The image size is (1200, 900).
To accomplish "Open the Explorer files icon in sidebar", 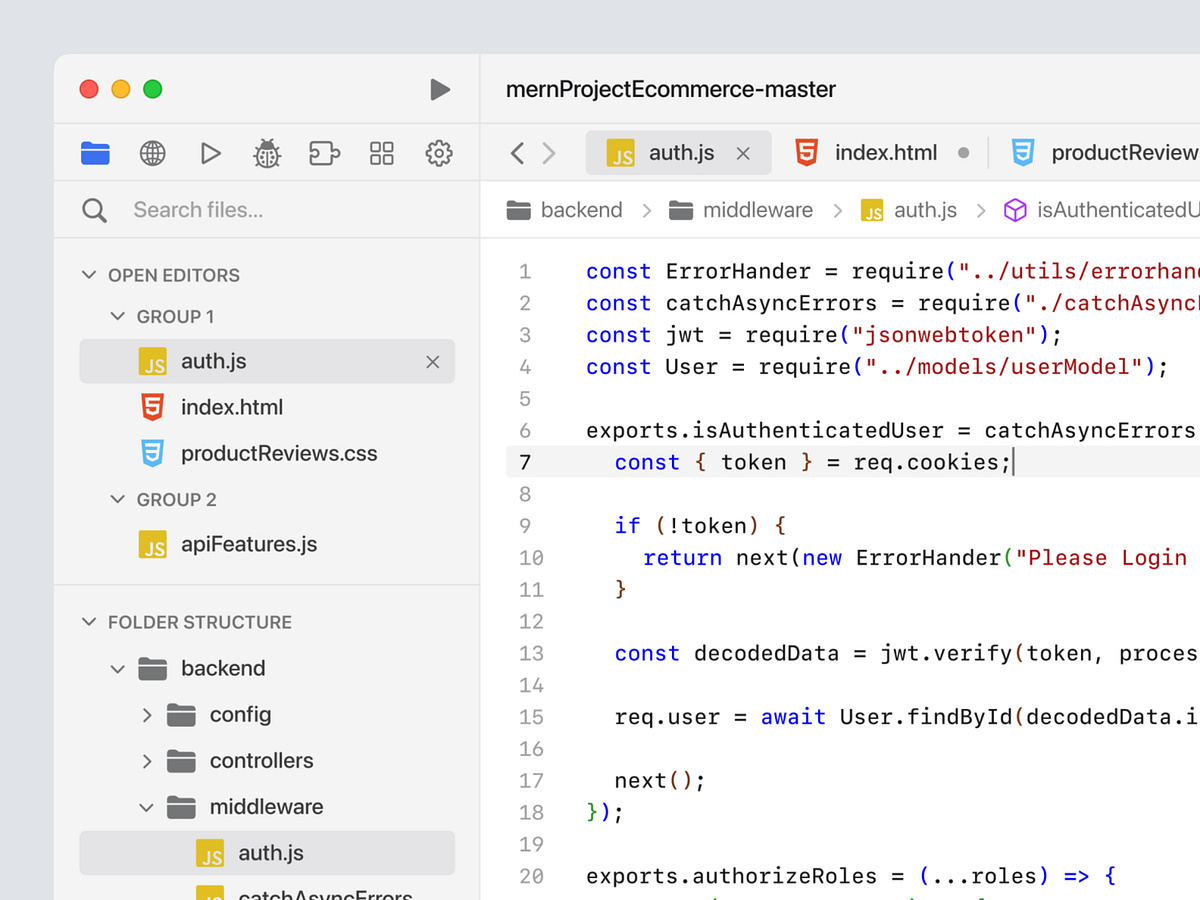I will [x=95, y=153].
